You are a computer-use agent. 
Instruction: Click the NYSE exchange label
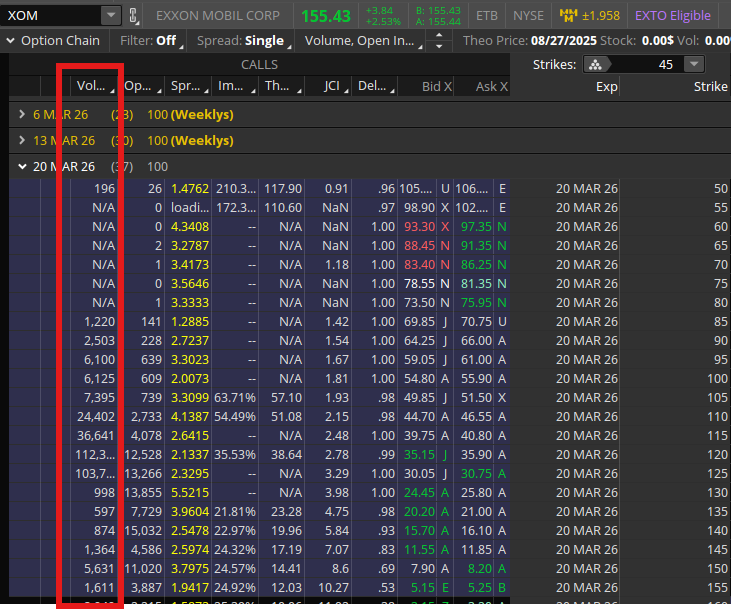point(528,16)
